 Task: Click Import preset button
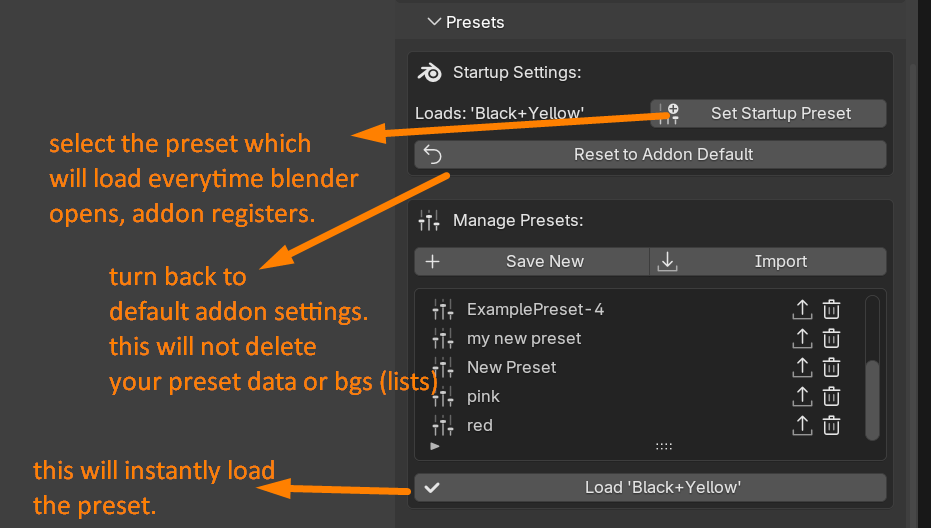coord(768,261)
